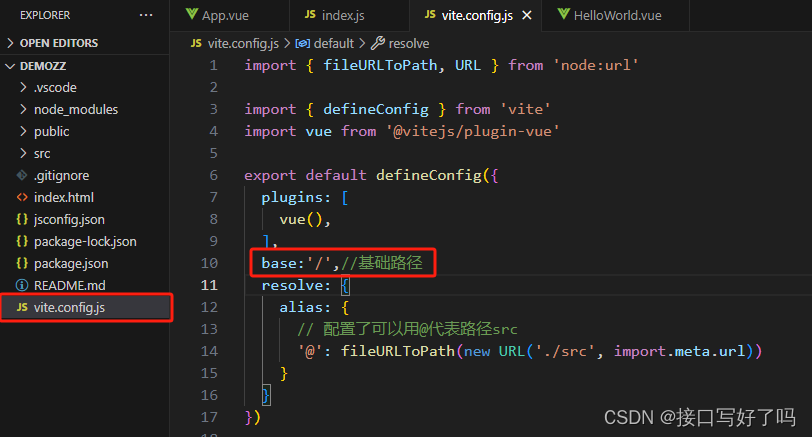Image resolution: width=812 pixels, height=437 pixels.
Task: Click the braces icon beside package.json
Action: tap(22, 263)
